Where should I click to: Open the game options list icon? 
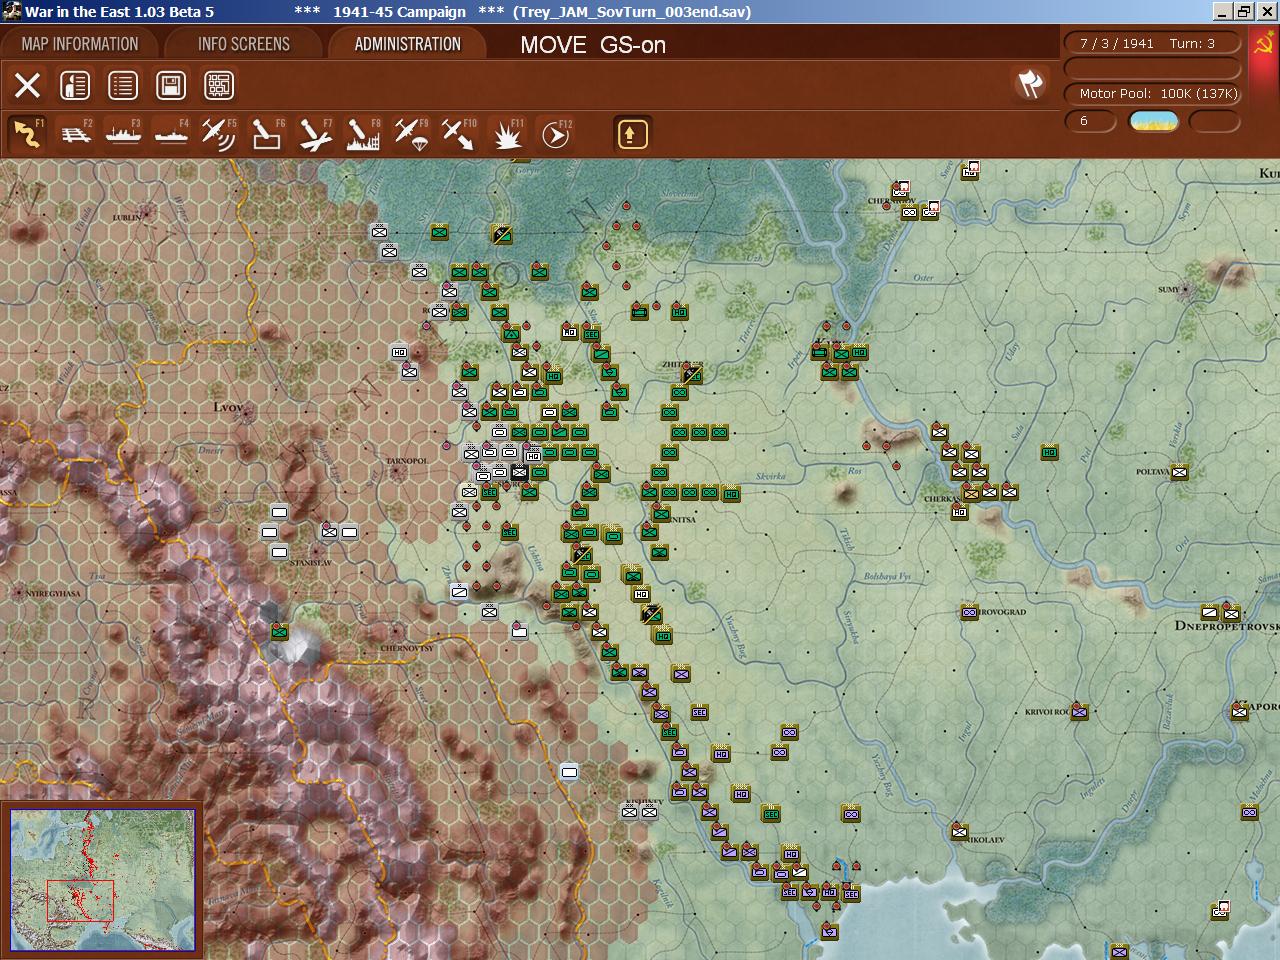[123, 85]
